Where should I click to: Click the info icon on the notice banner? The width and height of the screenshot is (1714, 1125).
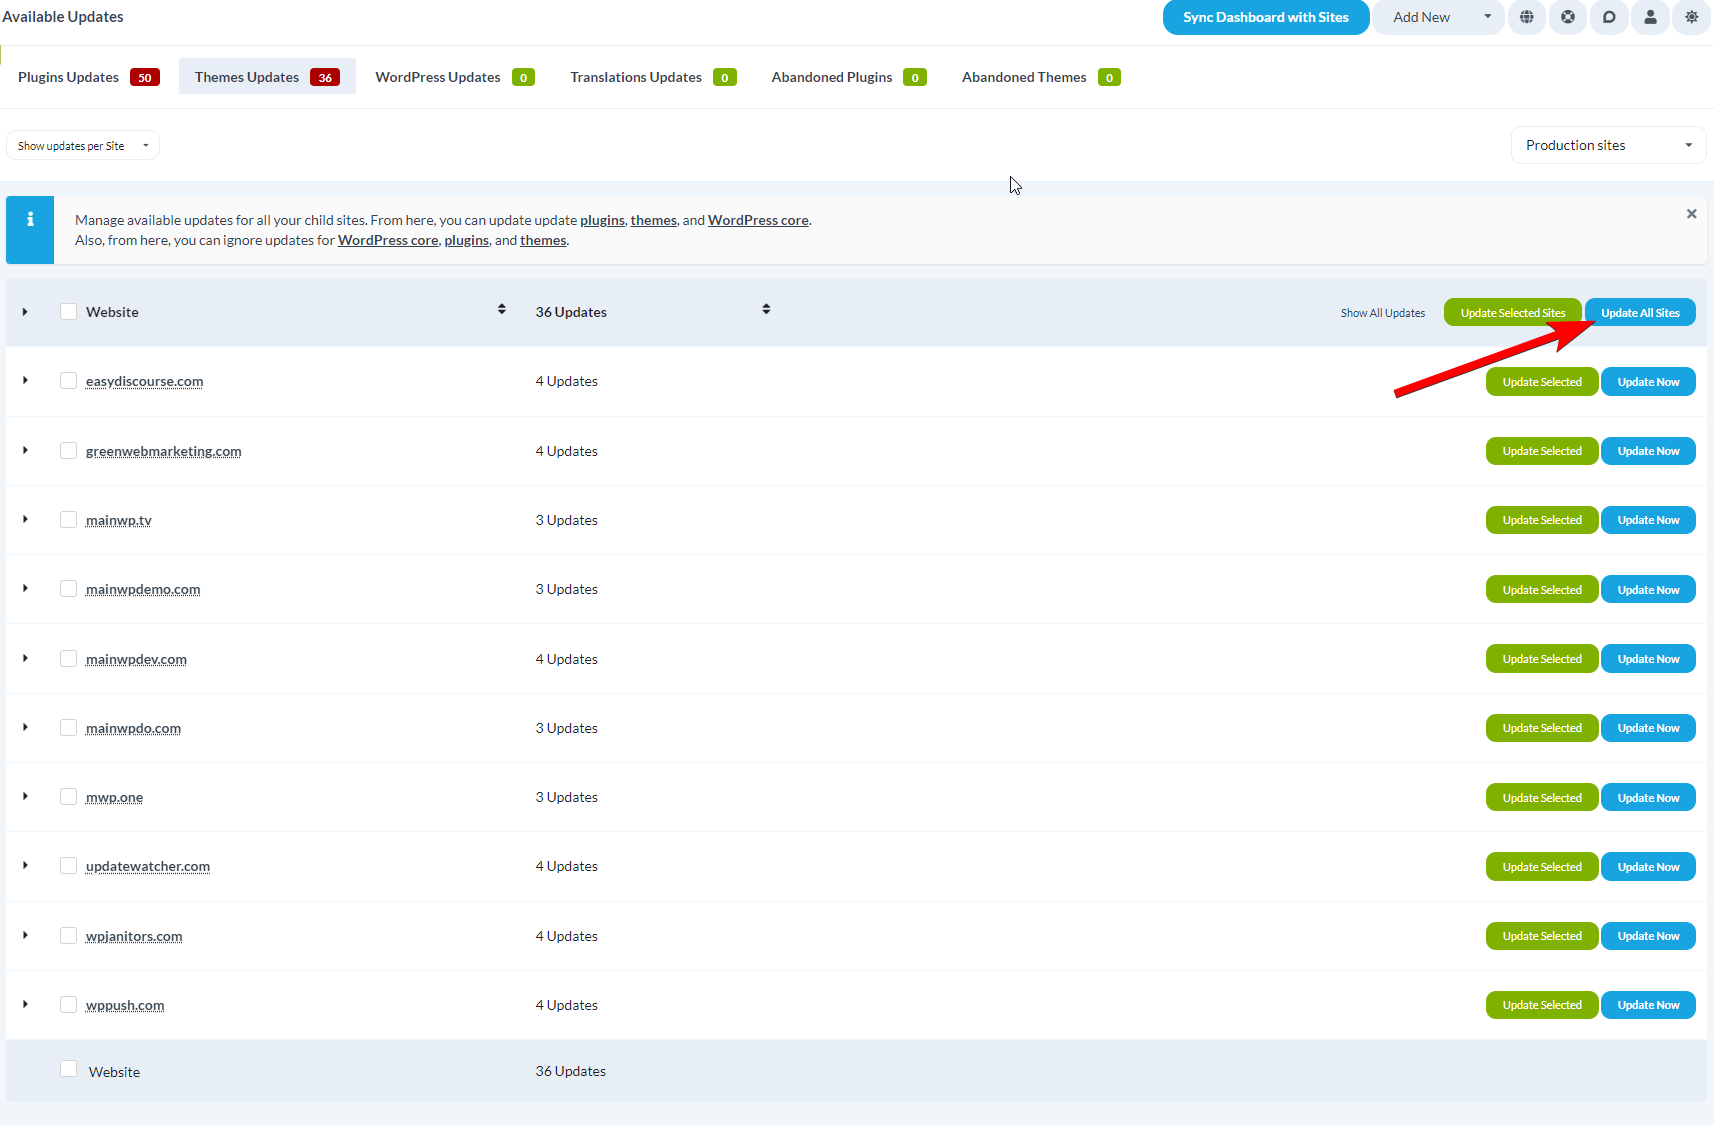click(29, 219)
